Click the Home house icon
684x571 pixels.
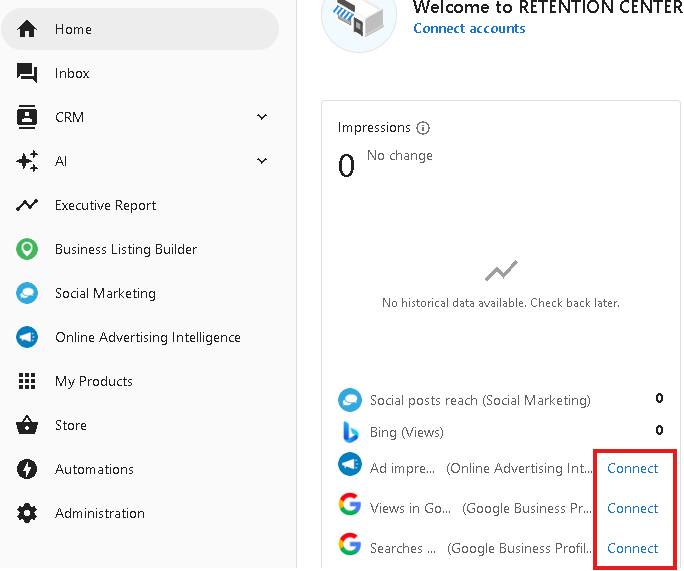tap(27, 29)
